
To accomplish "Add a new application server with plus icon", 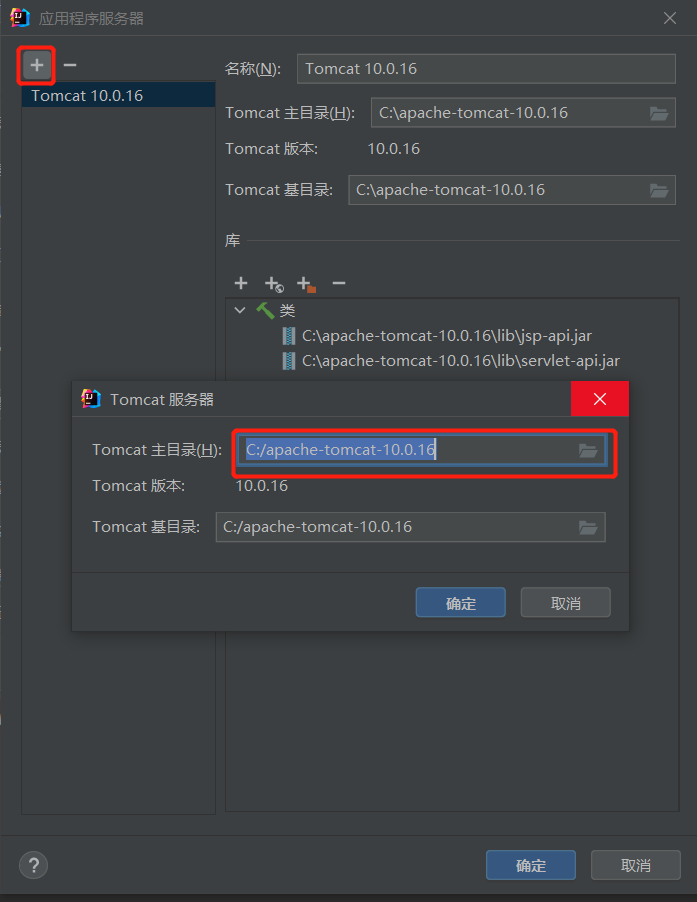I will tap(37, 65).
